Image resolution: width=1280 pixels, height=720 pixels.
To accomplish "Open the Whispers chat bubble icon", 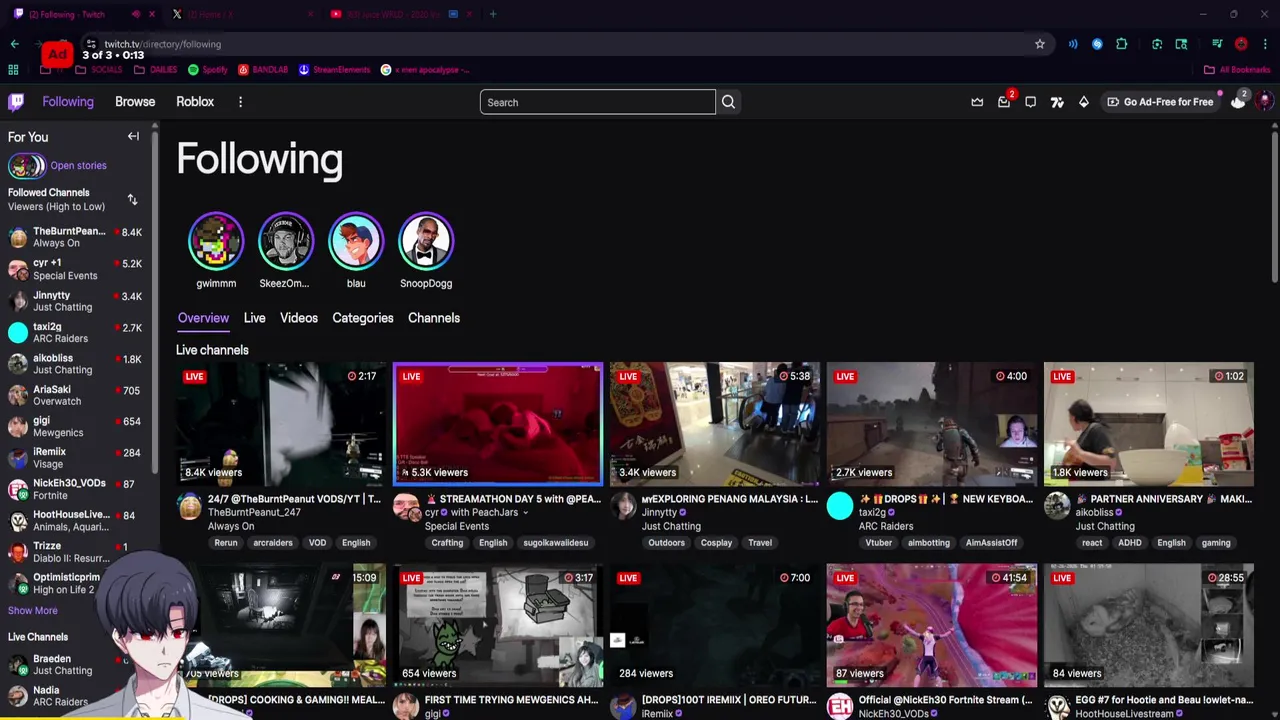I will [x=1030, y=102].
